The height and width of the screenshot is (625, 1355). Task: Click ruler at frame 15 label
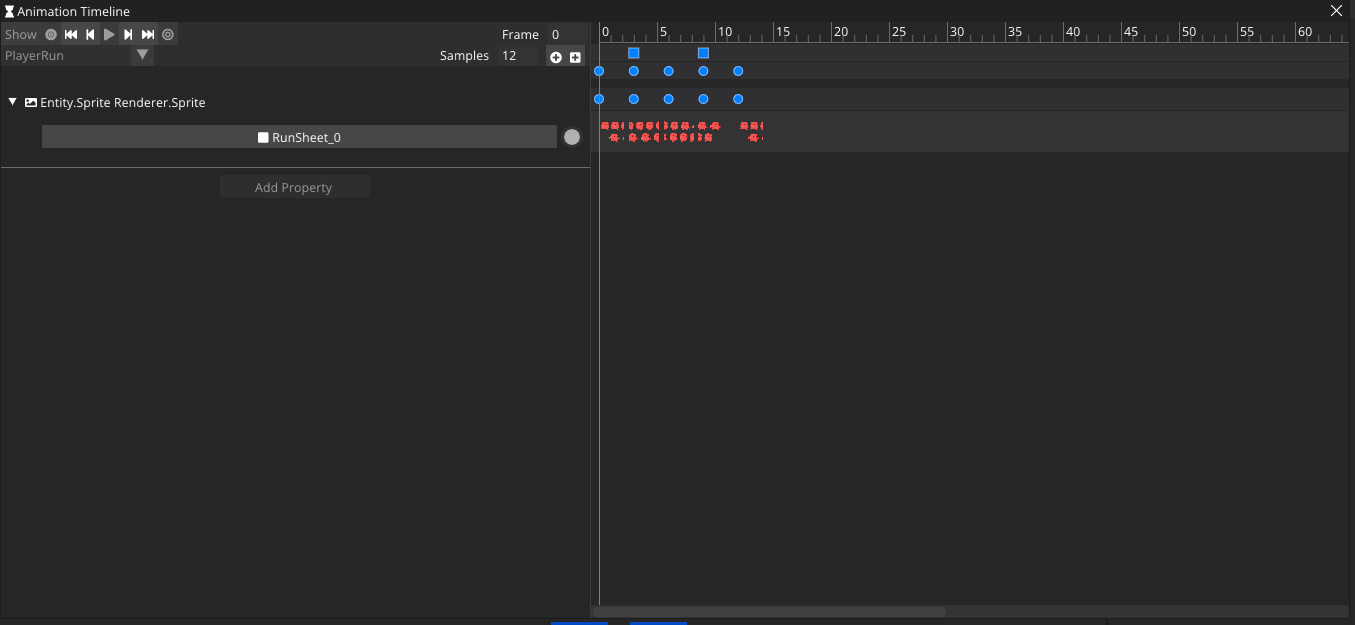[783, 32]
